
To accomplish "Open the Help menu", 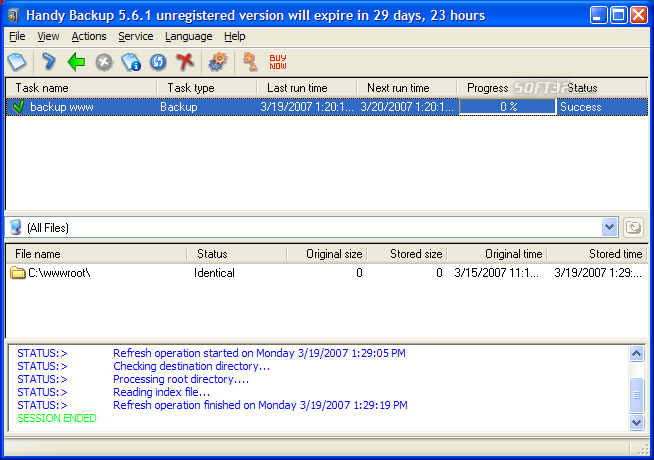I will (234, 36).
